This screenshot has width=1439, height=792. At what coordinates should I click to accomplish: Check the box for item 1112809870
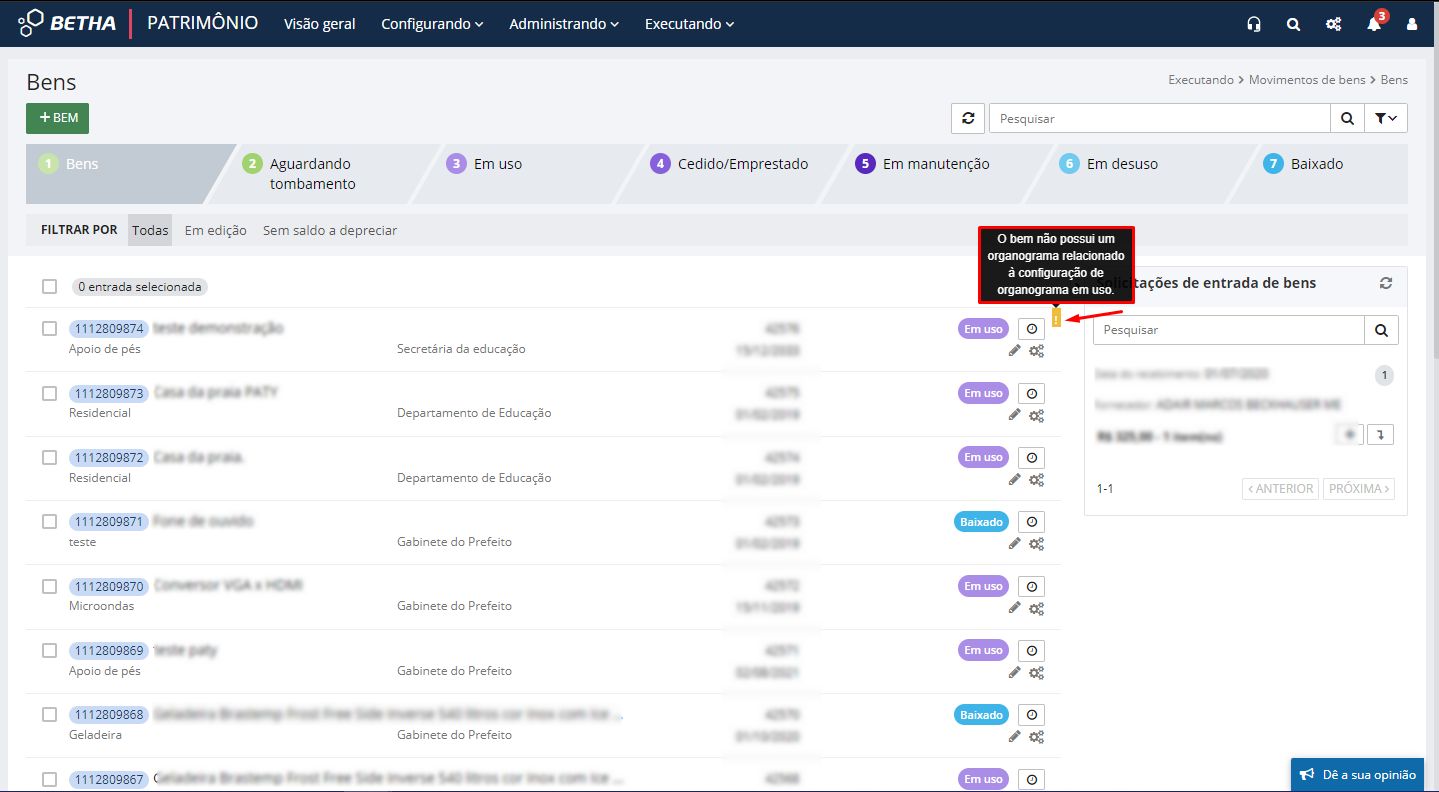(50, 586)
